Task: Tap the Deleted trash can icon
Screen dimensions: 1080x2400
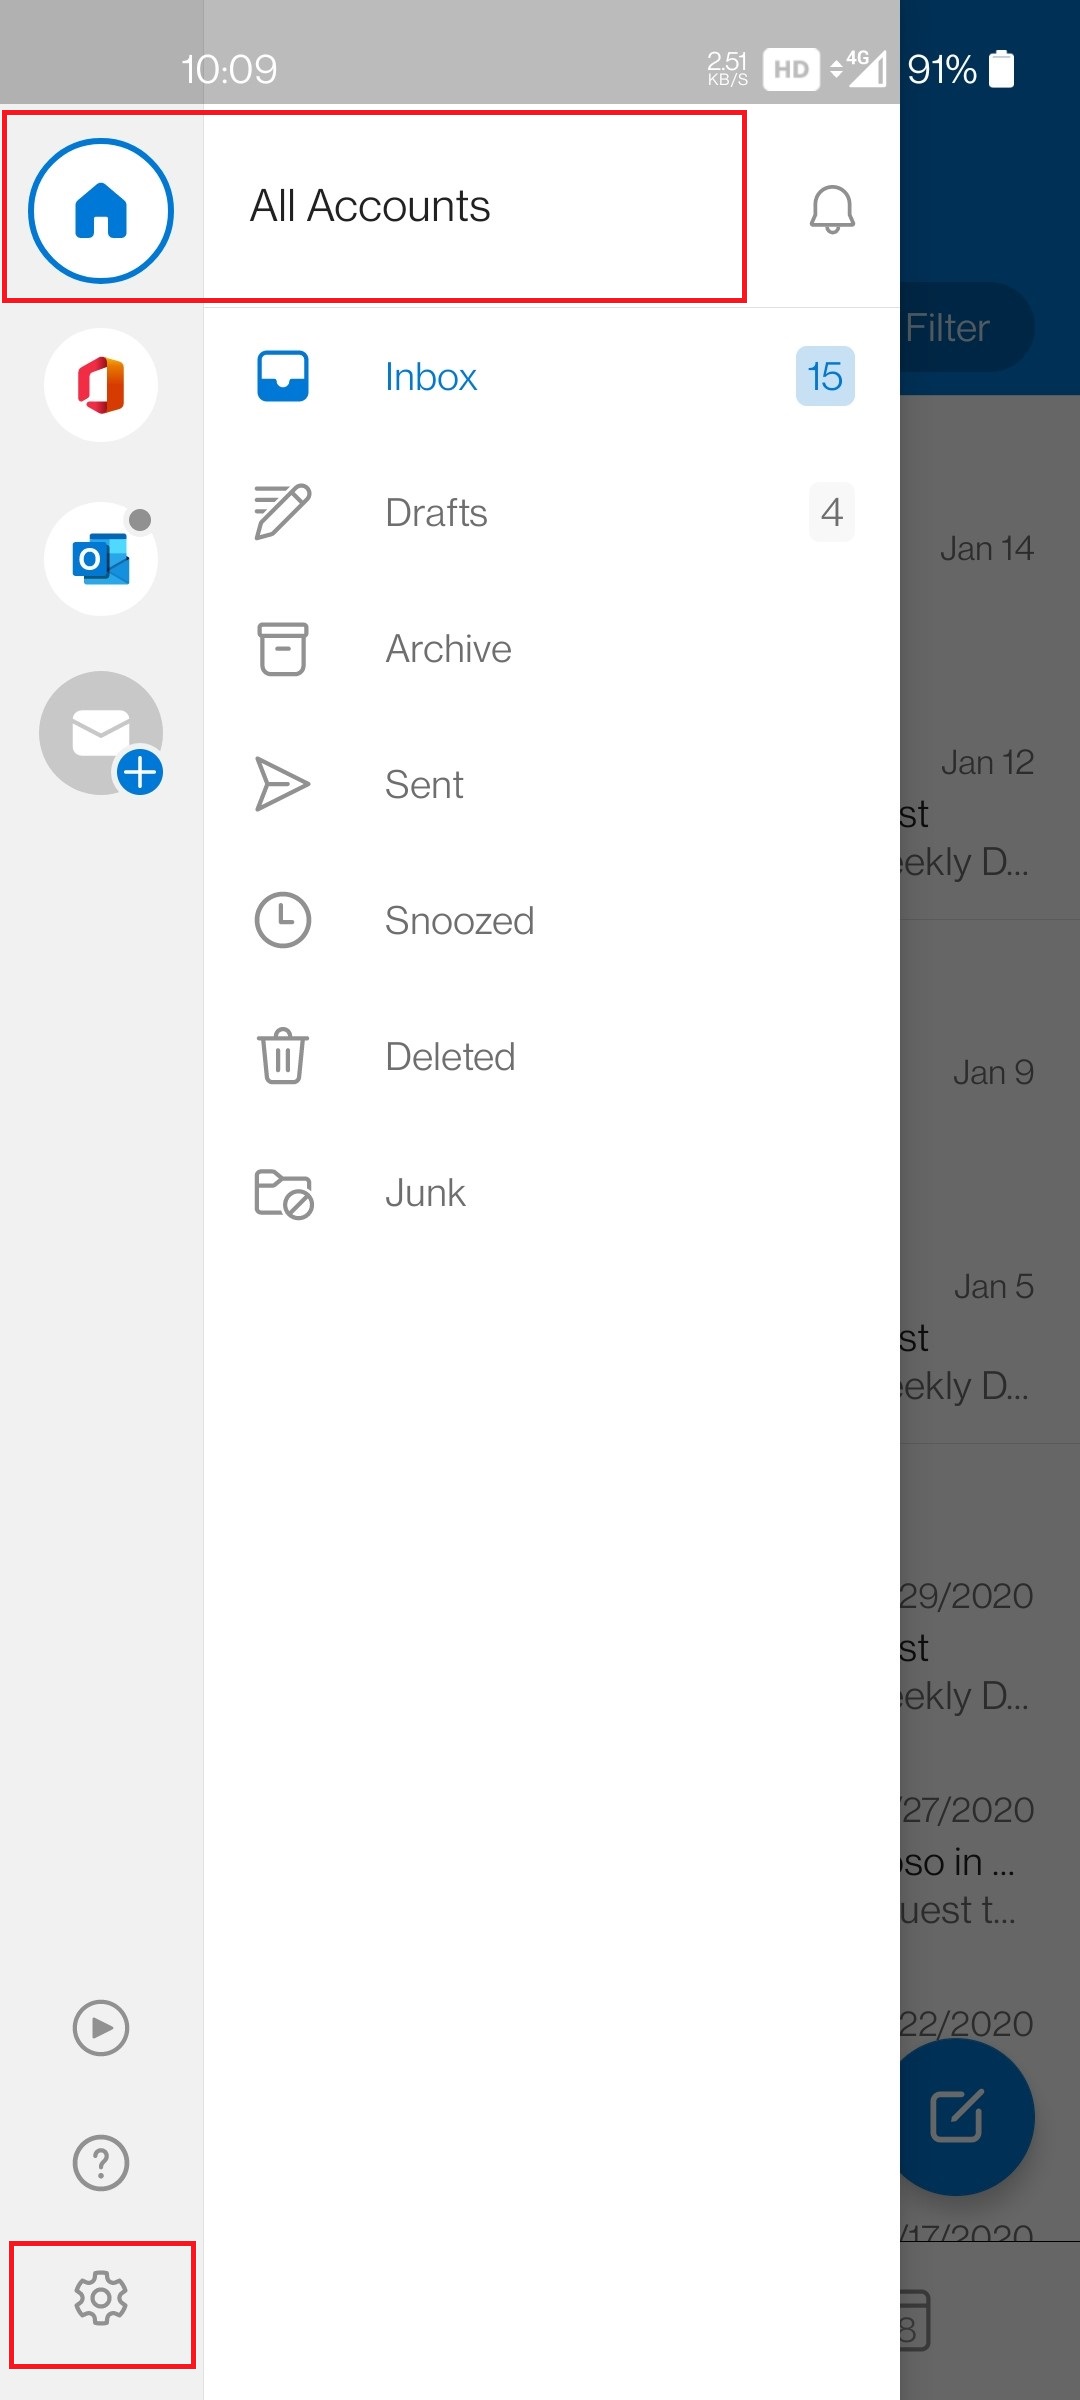Action: [283, 1056]
